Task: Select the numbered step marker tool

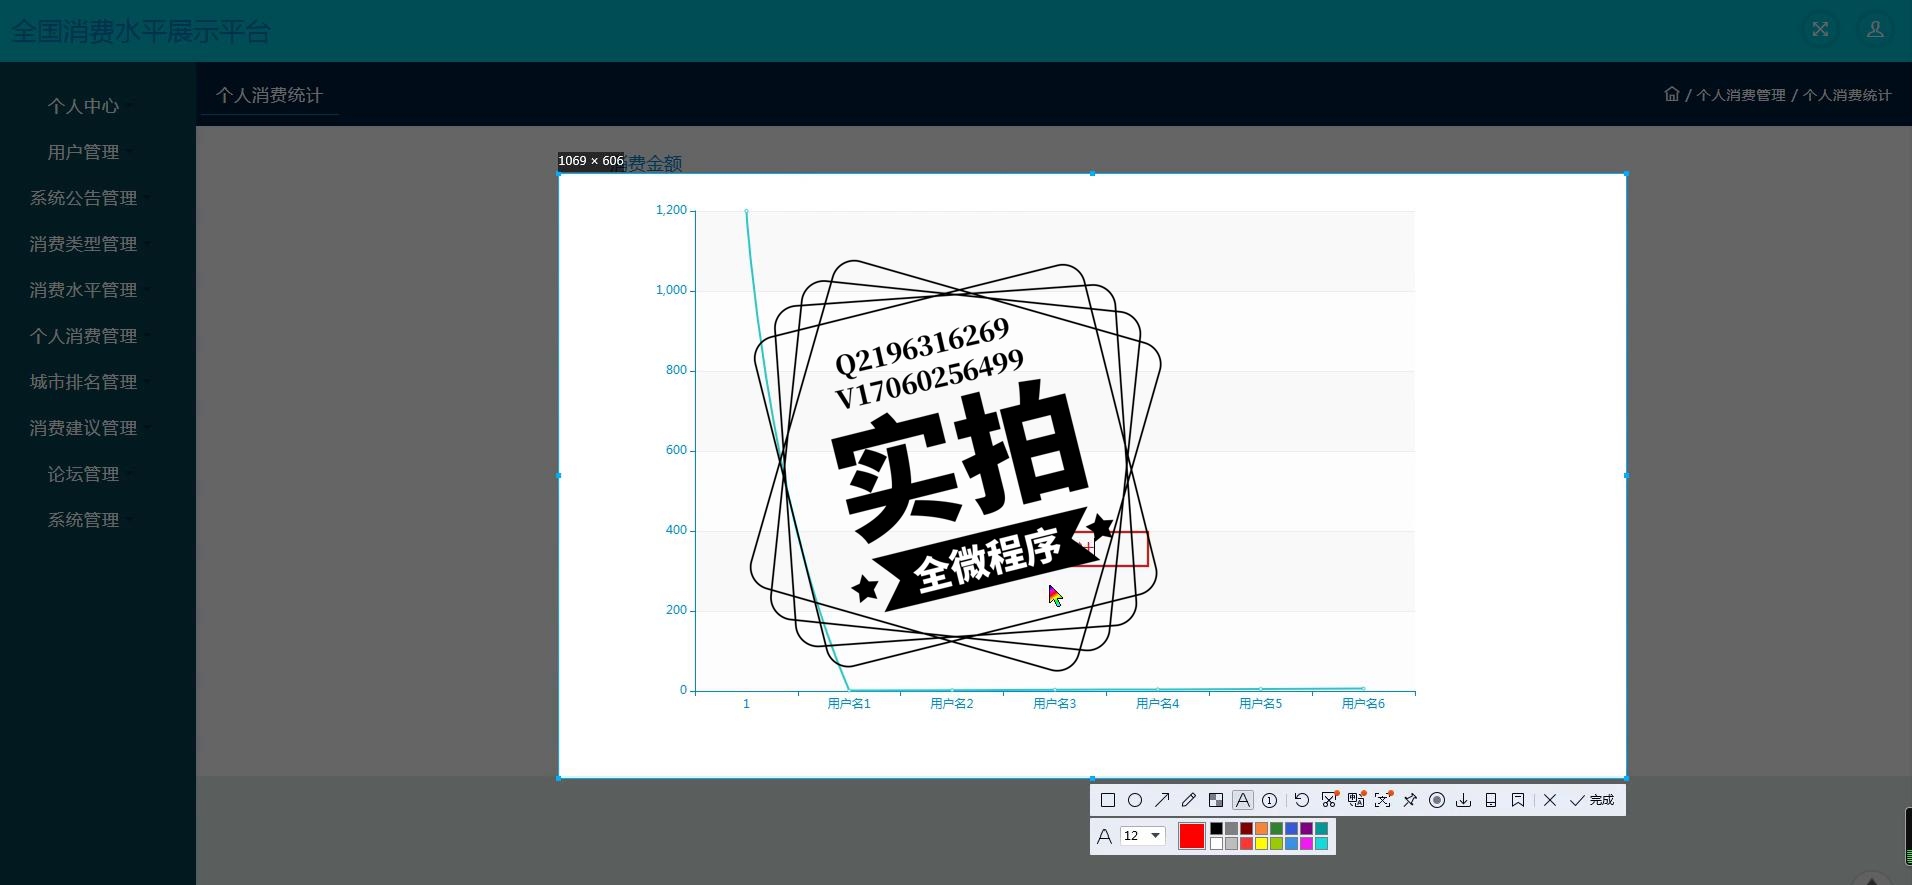Action: pos(1270,800)
